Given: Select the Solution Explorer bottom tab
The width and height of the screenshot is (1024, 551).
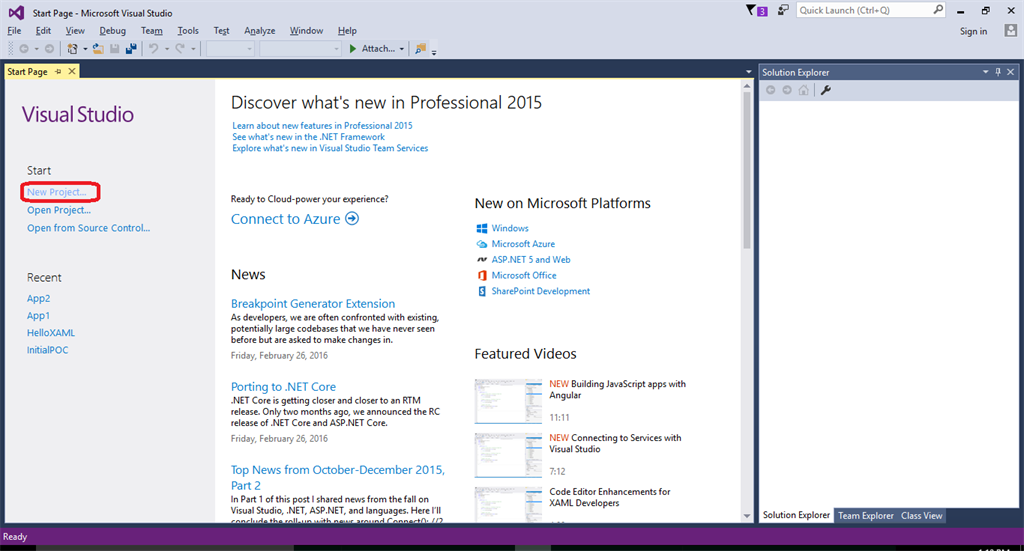Looking at the screenshot, I should click(796, 515).
